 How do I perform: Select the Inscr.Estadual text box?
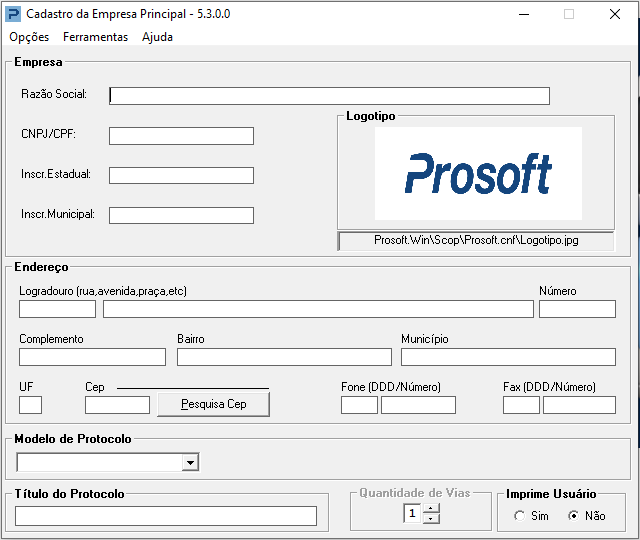pyautogui.click(x=181, y=176)
